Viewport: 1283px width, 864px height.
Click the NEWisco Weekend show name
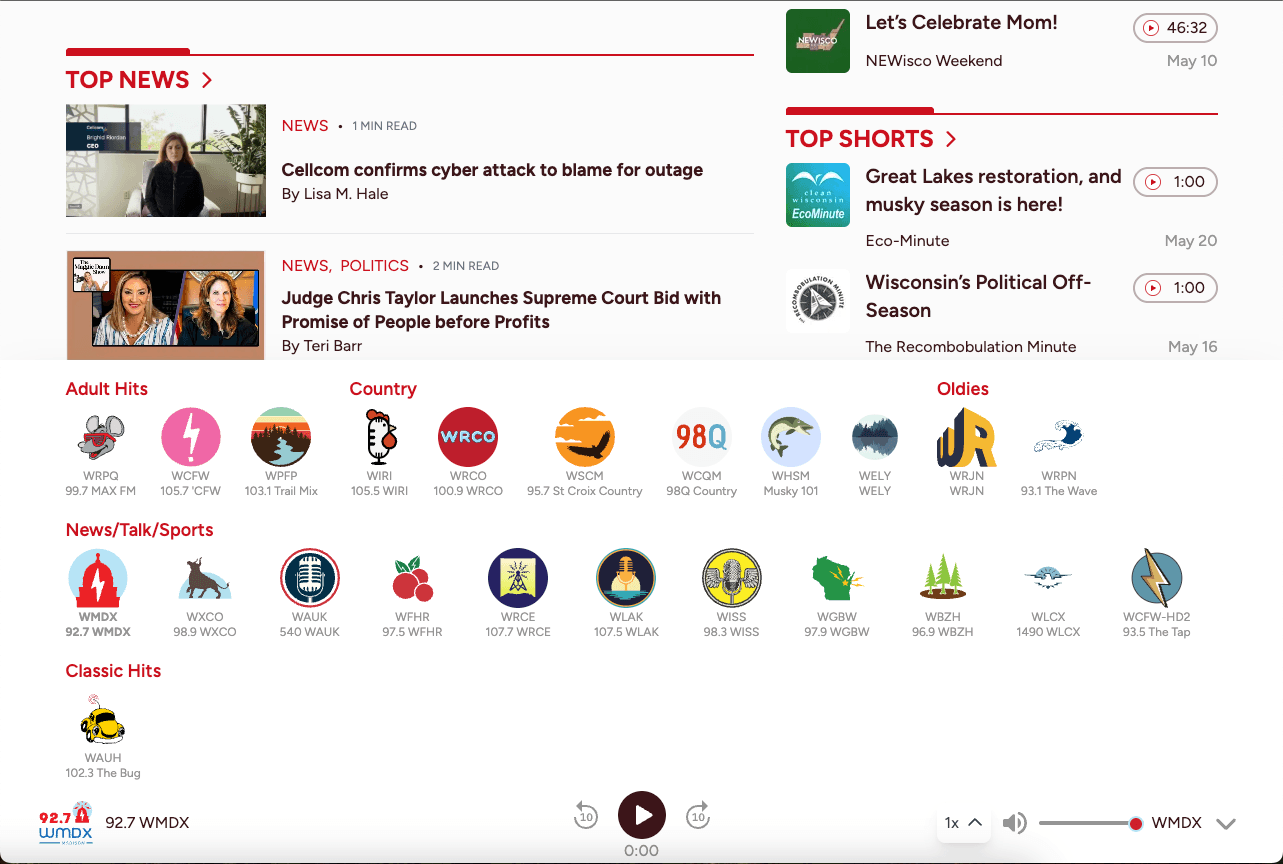[x=933, y=61]
